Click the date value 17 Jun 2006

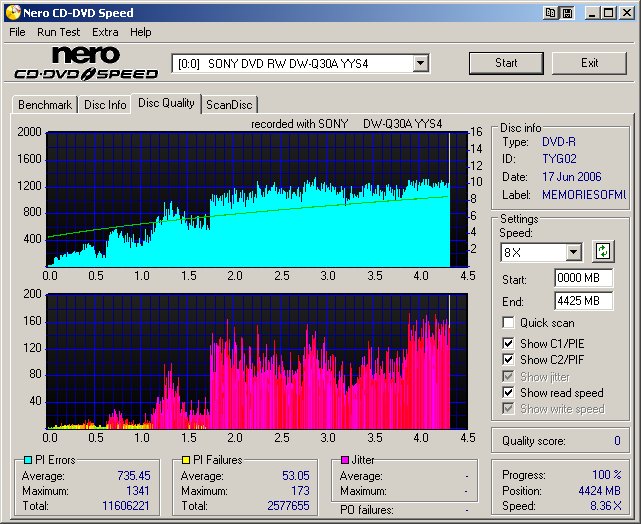572,177
